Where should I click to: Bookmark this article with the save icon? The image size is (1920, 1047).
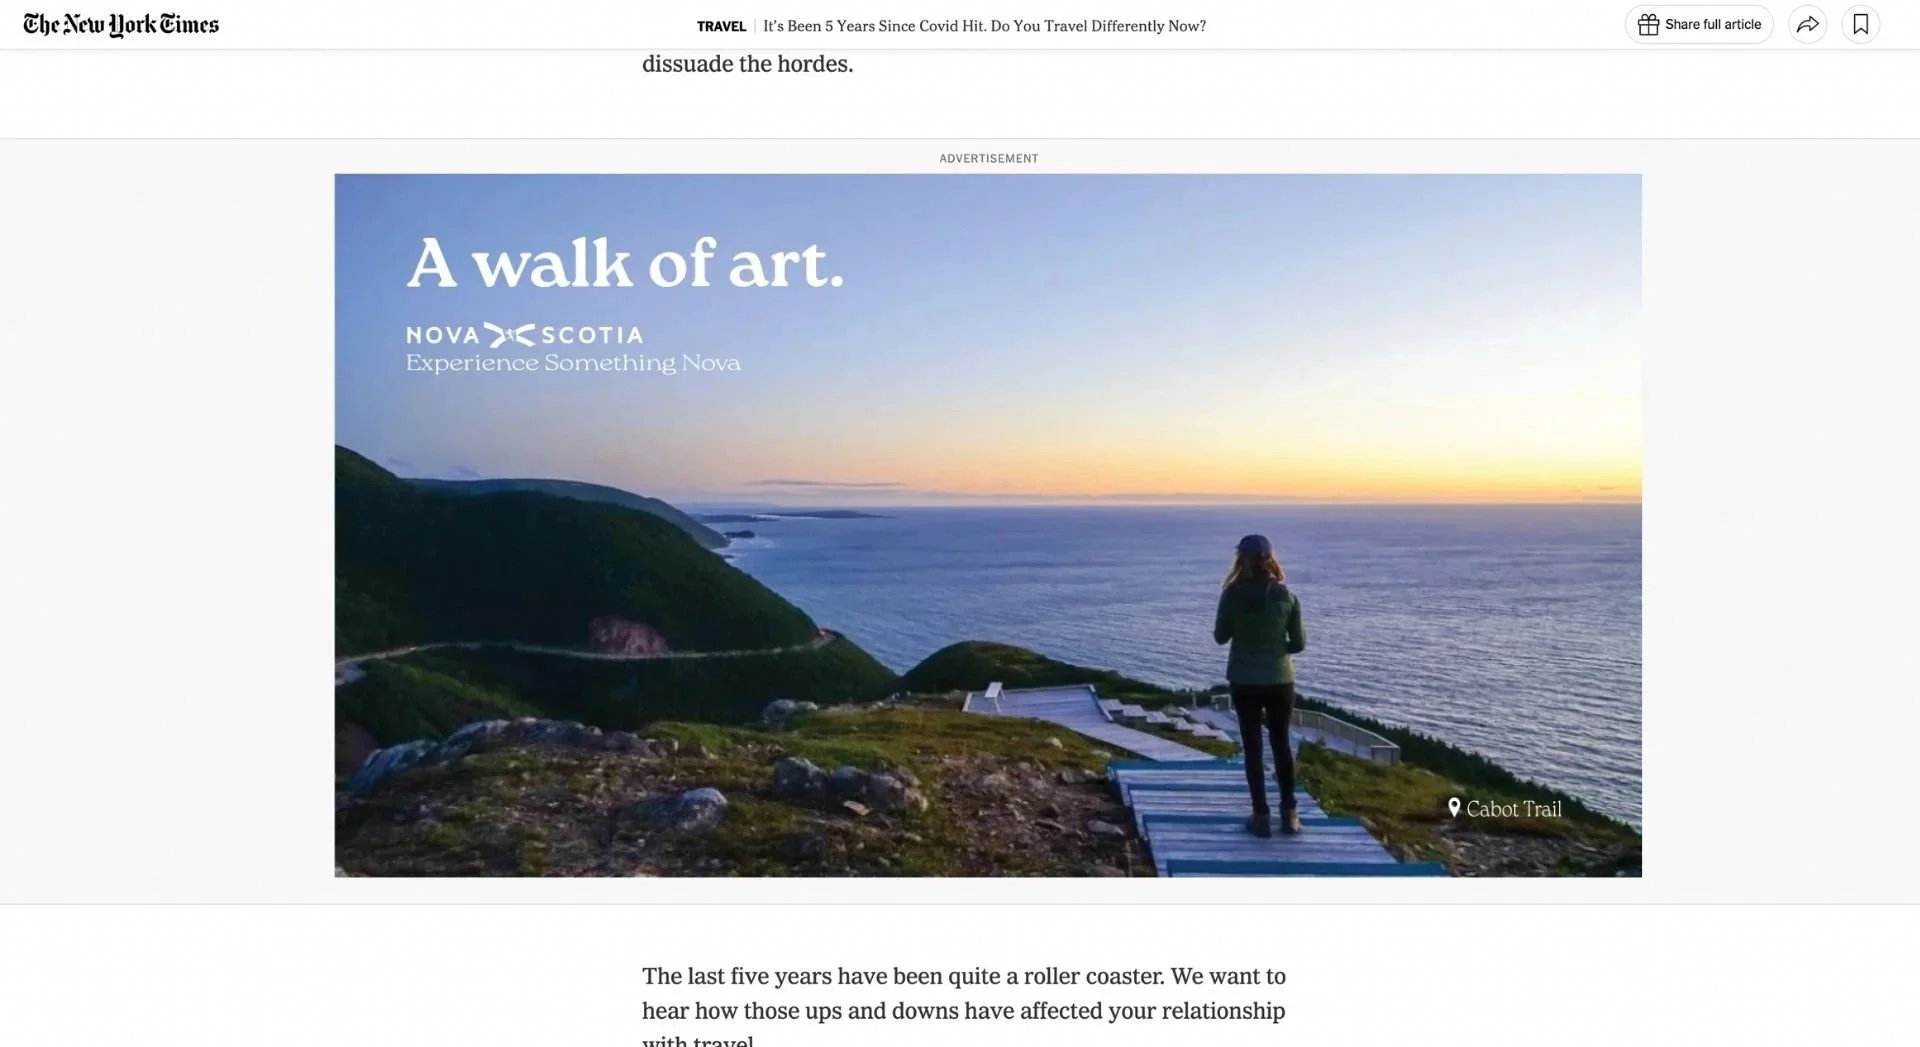[x=1860, y=24]
